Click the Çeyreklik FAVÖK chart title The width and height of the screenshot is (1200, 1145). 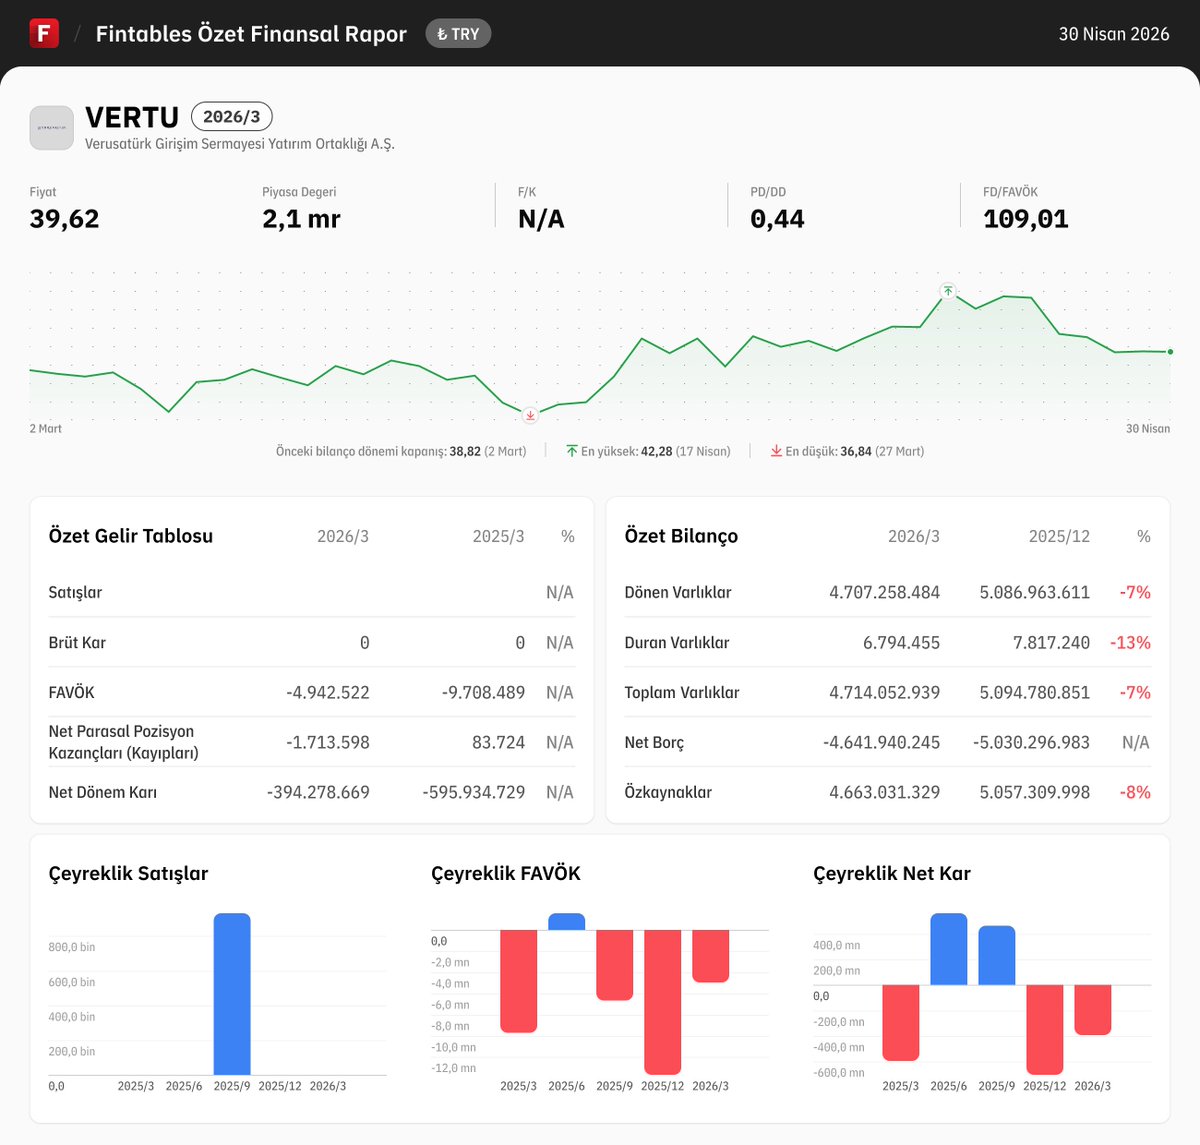tap(506, 873)
